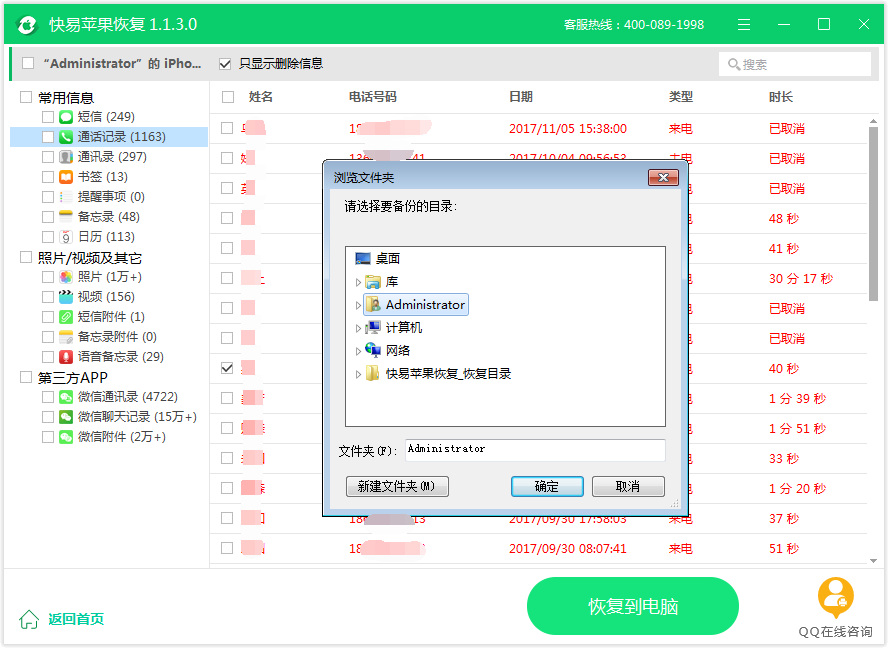Viewport: 888px width, 648px height.
Task: Check the Notes (备忘录) checkbox
Action: coord(48,217)
